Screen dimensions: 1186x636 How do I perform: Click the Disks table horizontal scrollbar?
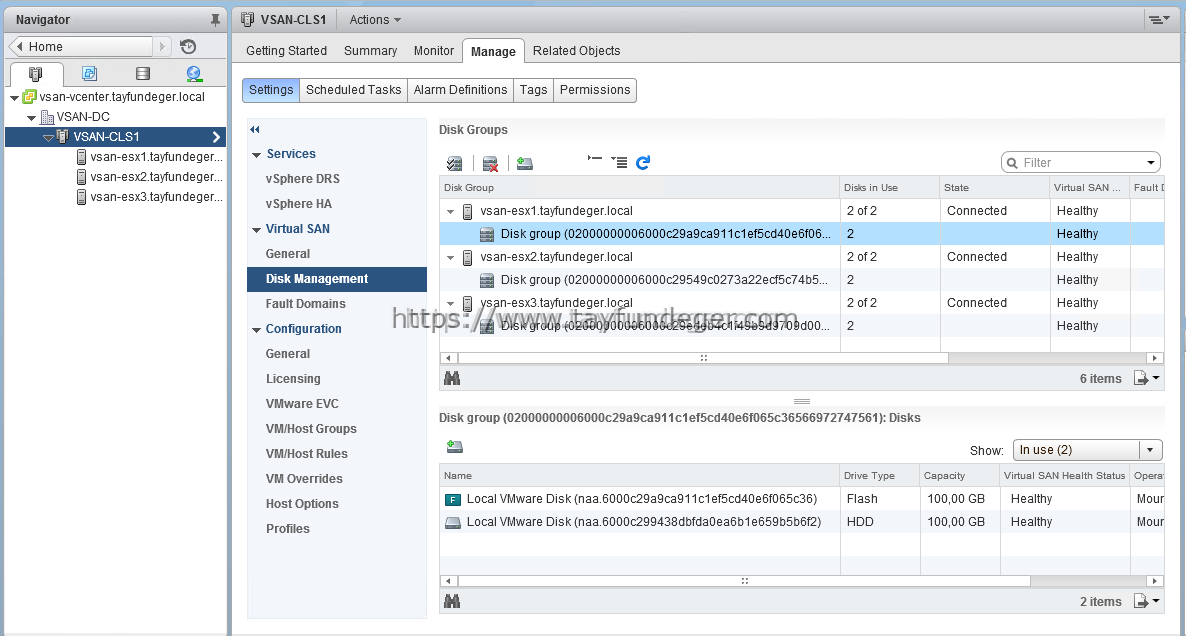click(x=744, y=581)
